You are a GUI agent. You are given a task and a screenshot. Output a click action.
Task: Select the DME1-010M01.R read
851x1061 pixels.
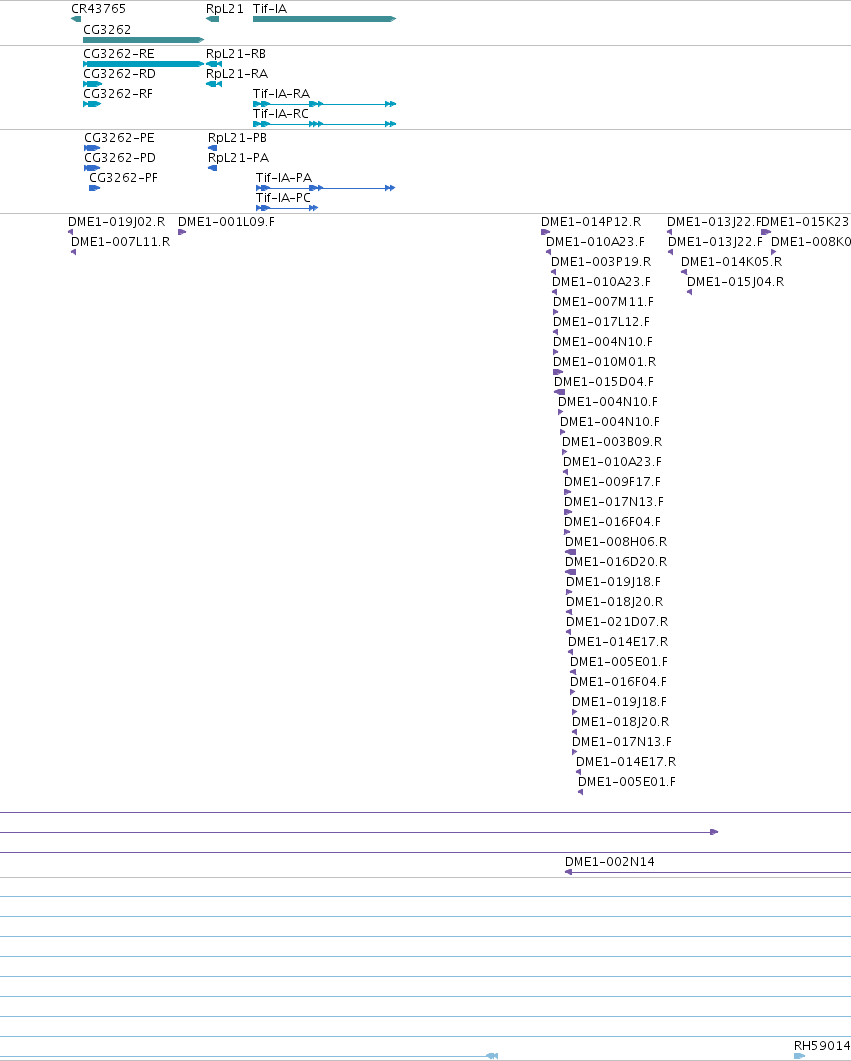tap(558, 372)
